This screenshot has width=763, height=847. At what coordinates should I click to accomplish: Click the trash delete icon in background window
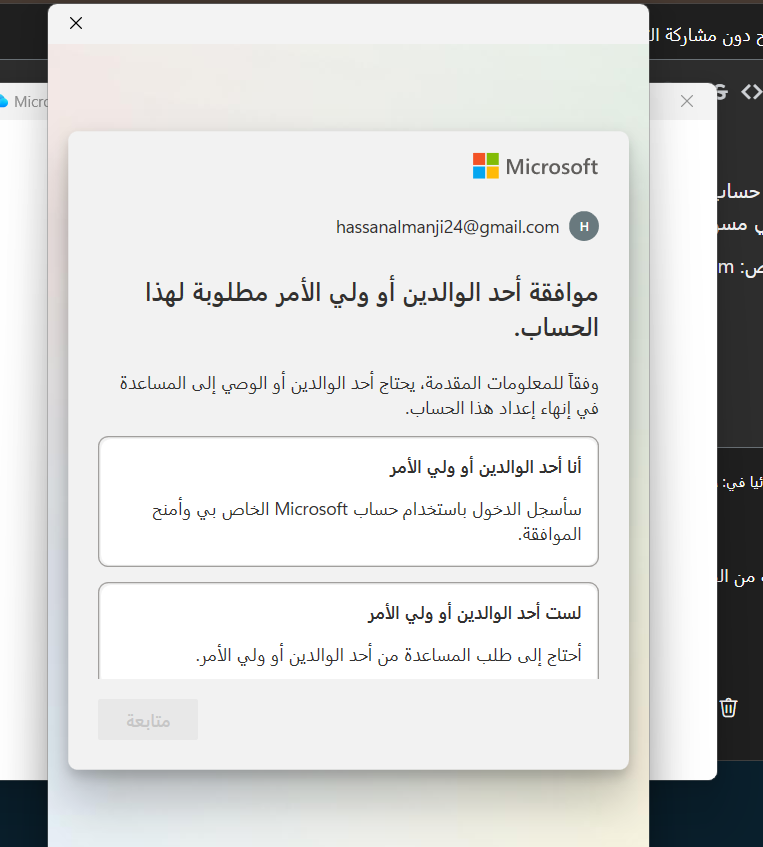[x=728, y=707]
